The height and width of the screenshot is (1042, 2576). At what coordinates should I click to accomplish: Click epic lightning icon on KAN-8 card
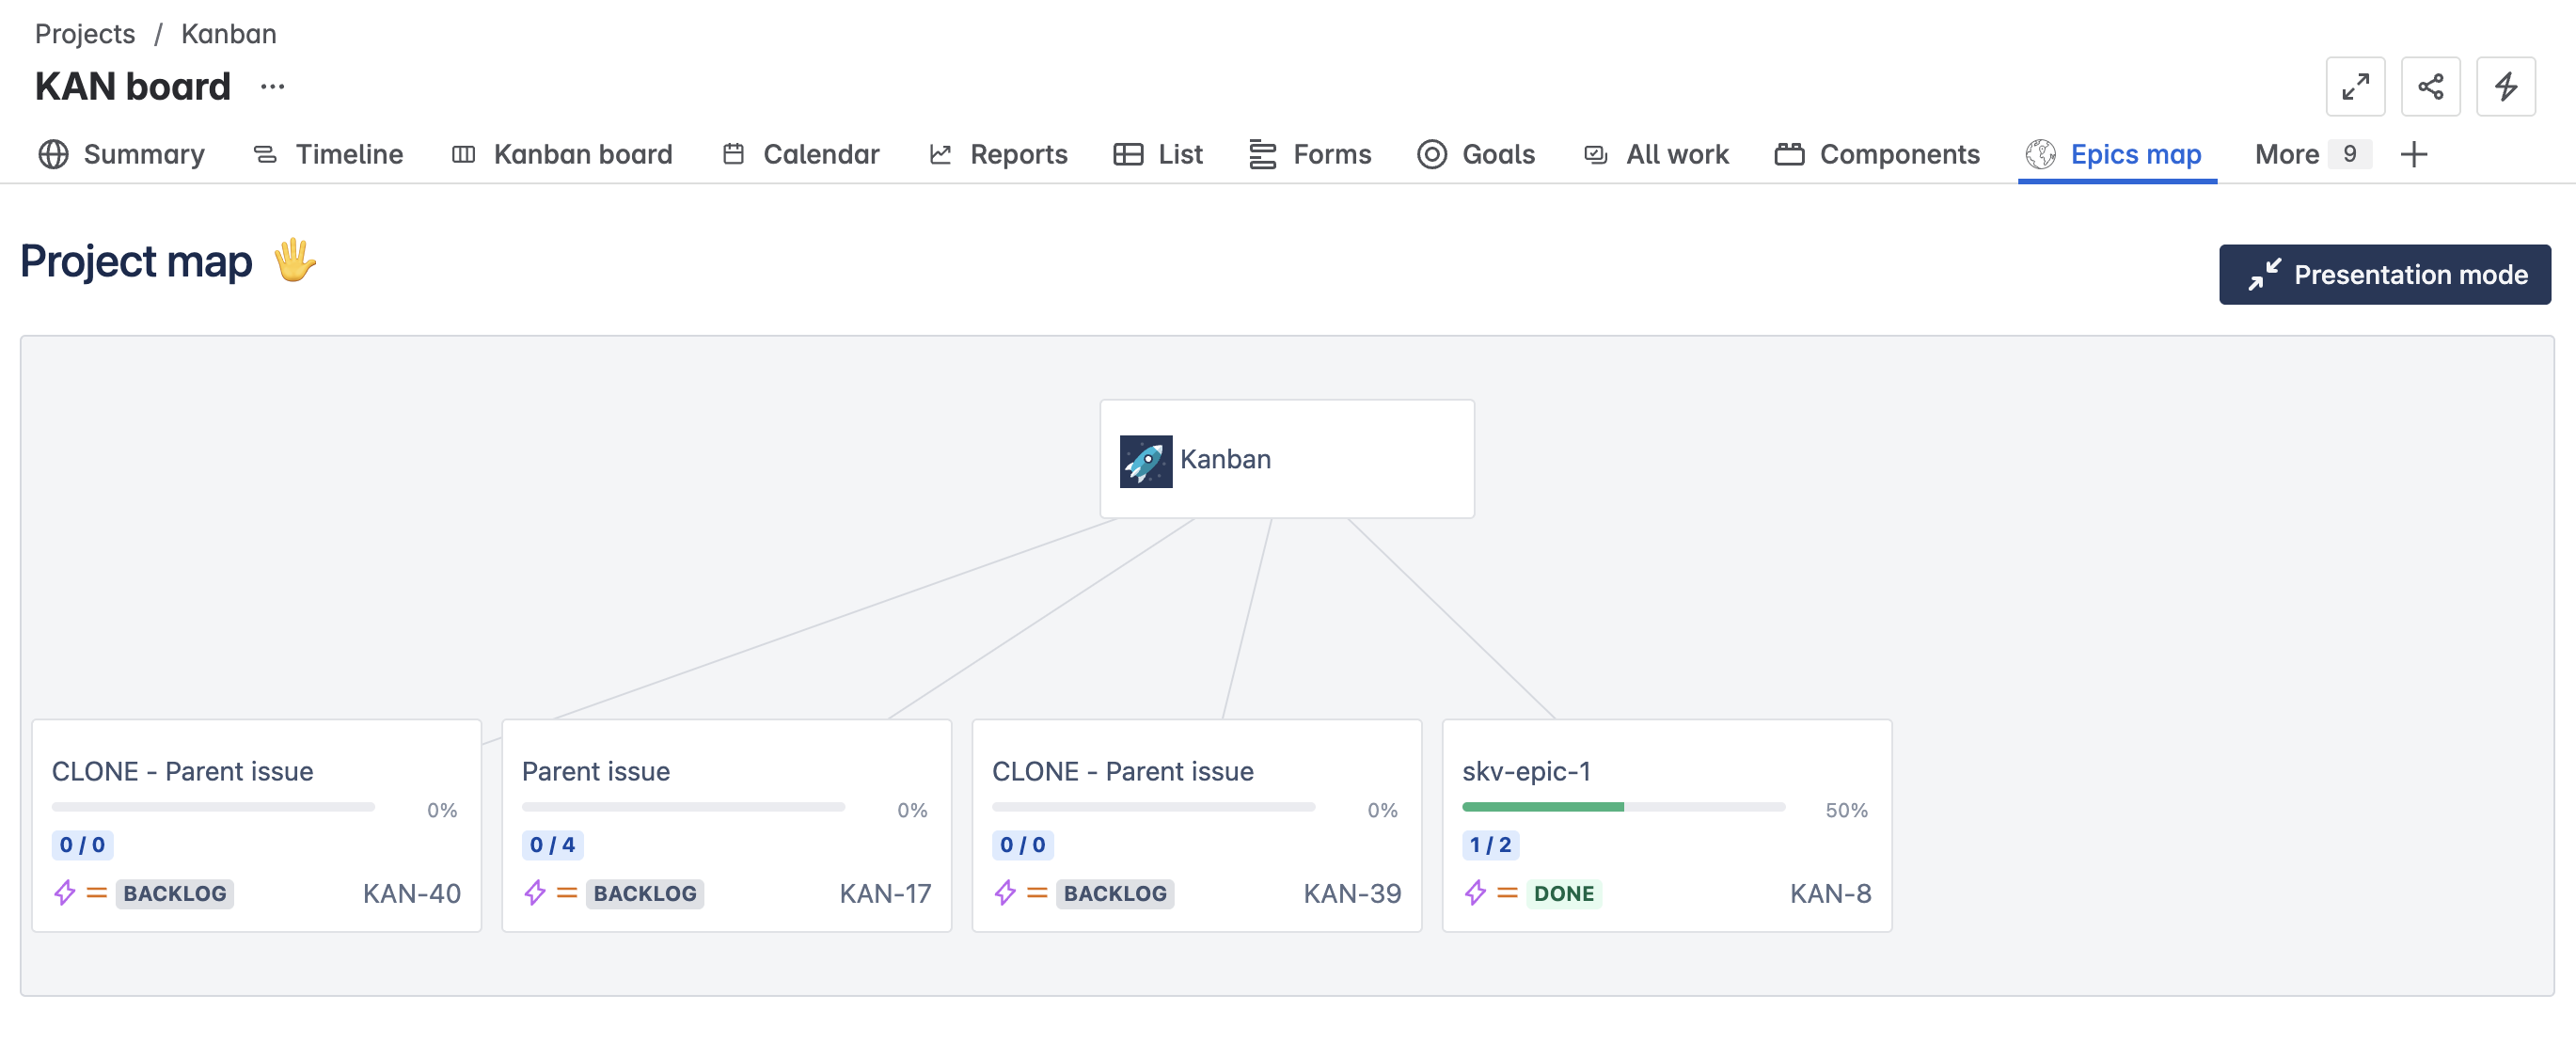tap(1475, 893)
